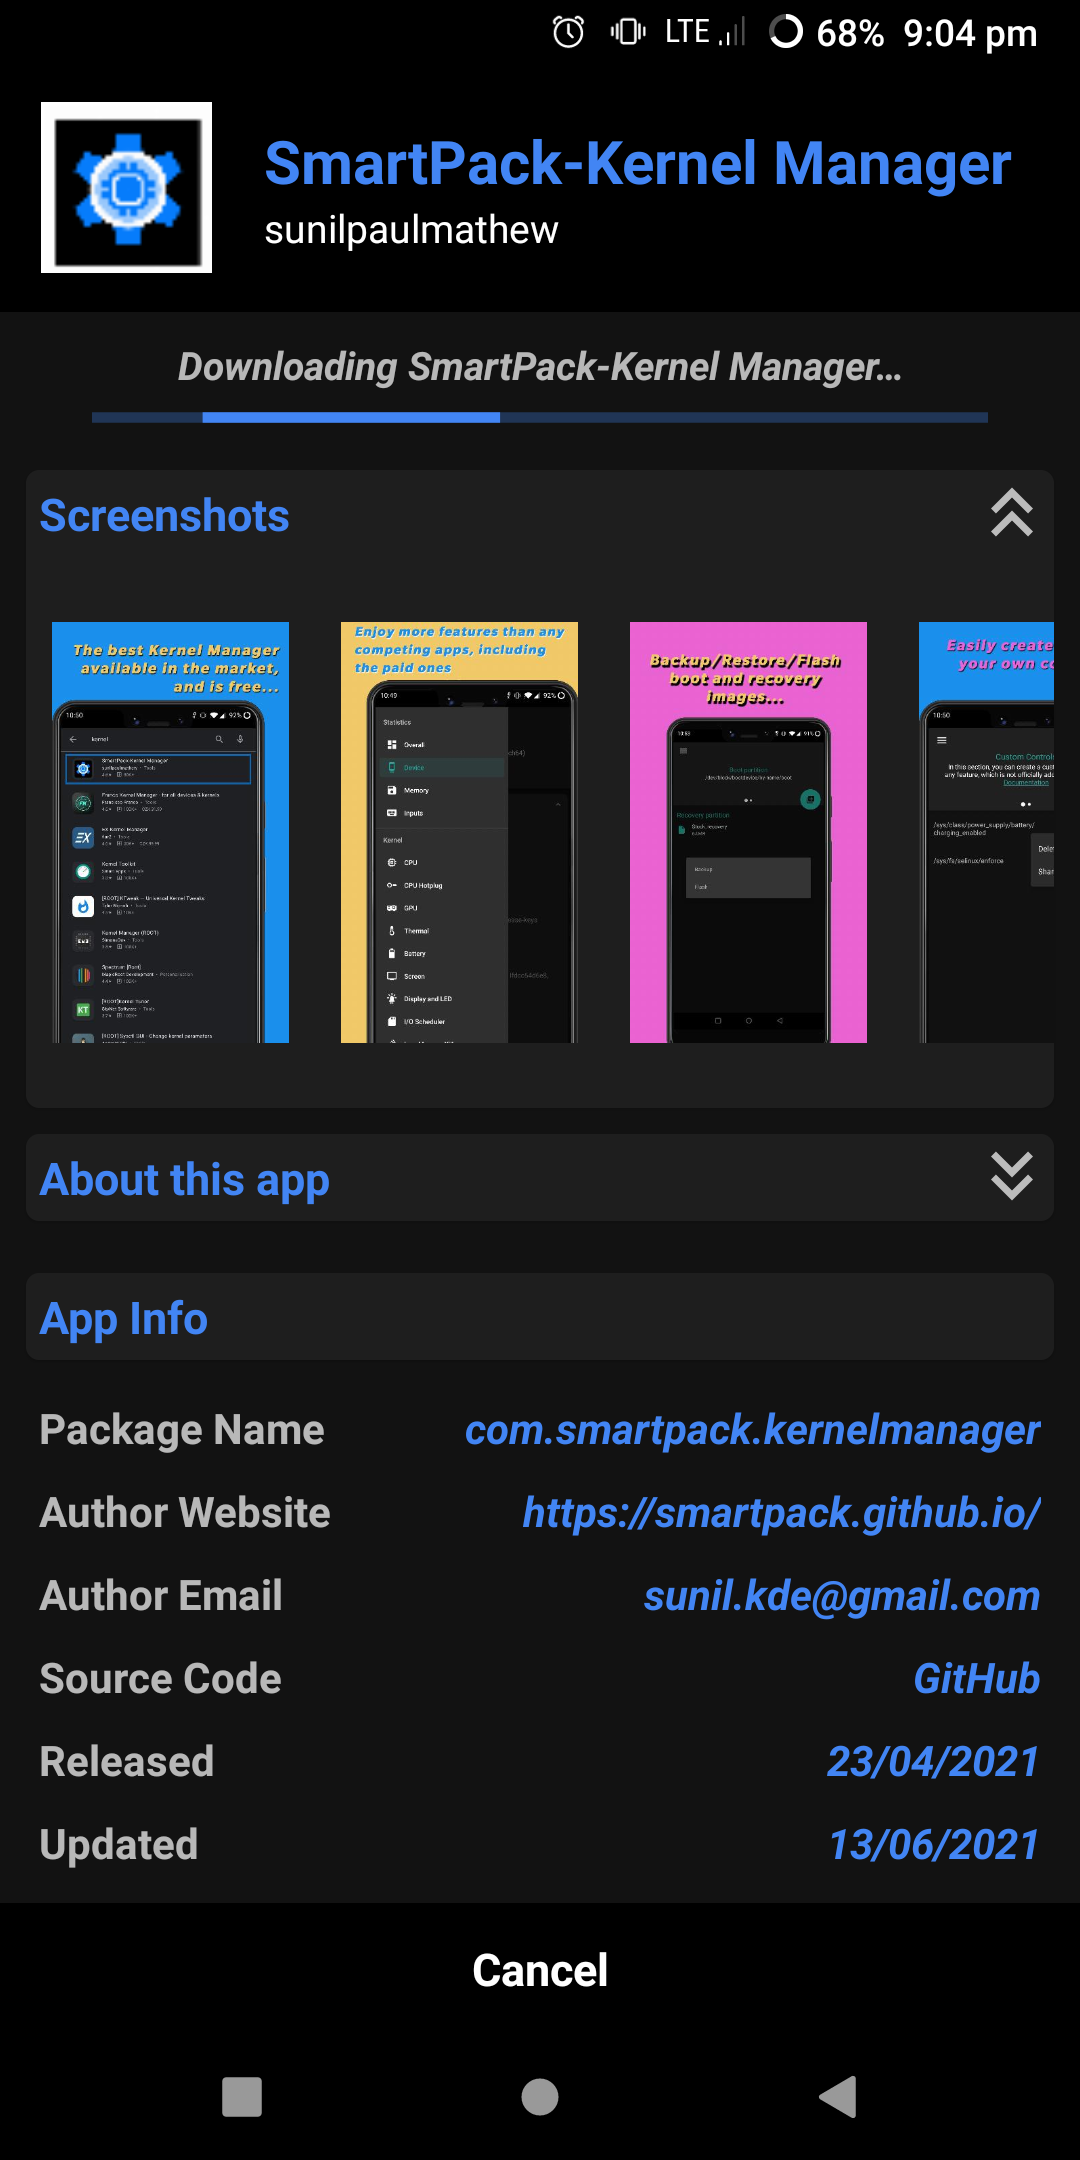This screenshot has width=1080, height=2160.
Task: Open the blue 'best Kernel Manager' screenshot
Action: coord(171,832)
